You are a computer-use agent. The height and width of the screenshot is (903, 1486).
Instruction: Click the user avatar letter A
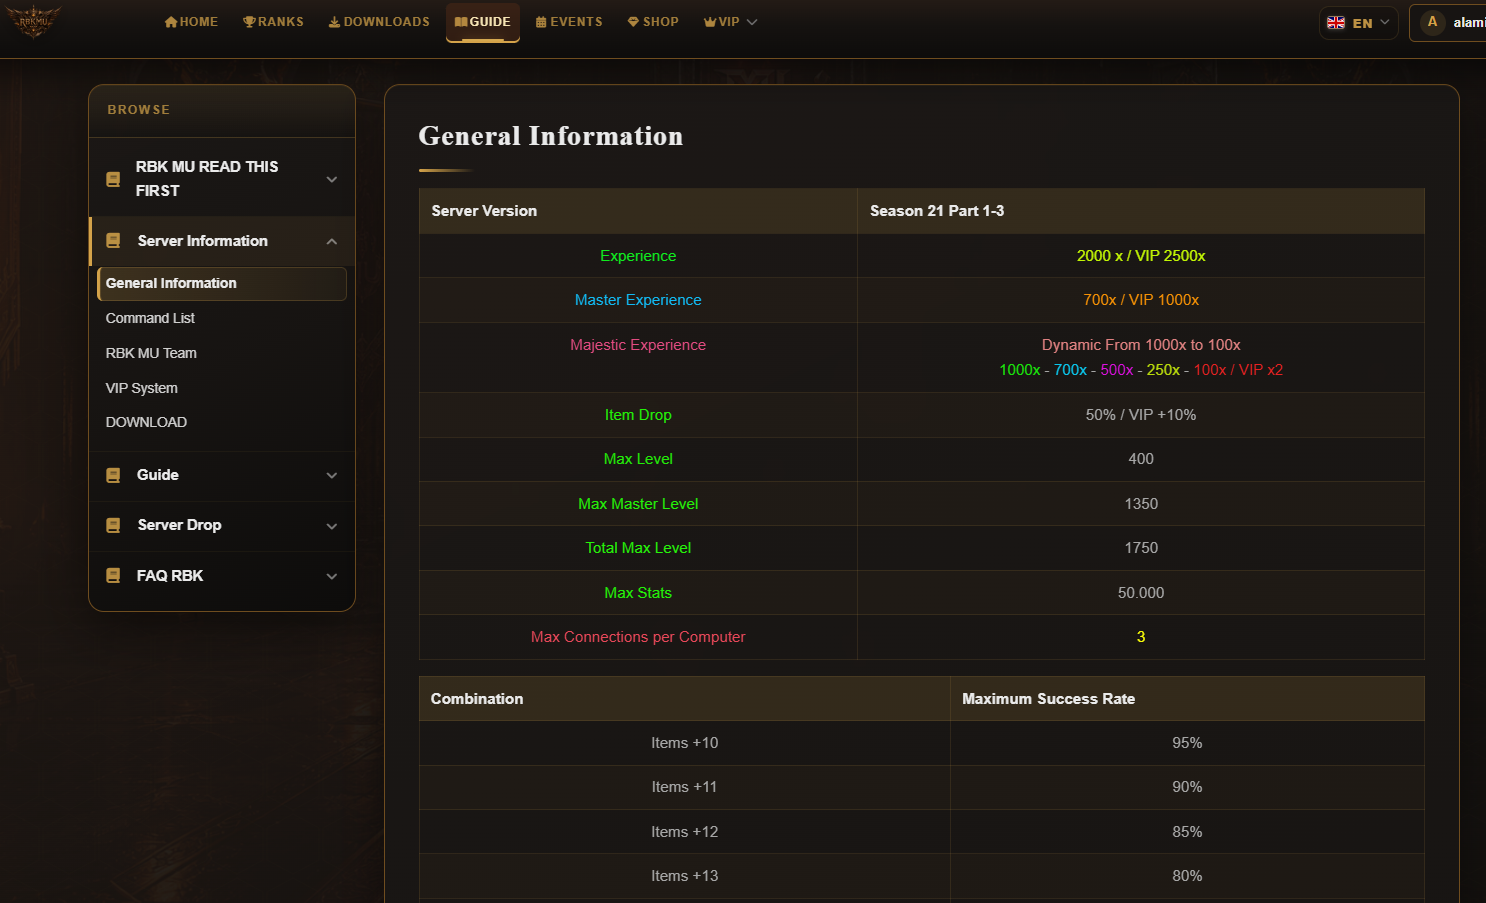coord(1432,22)
